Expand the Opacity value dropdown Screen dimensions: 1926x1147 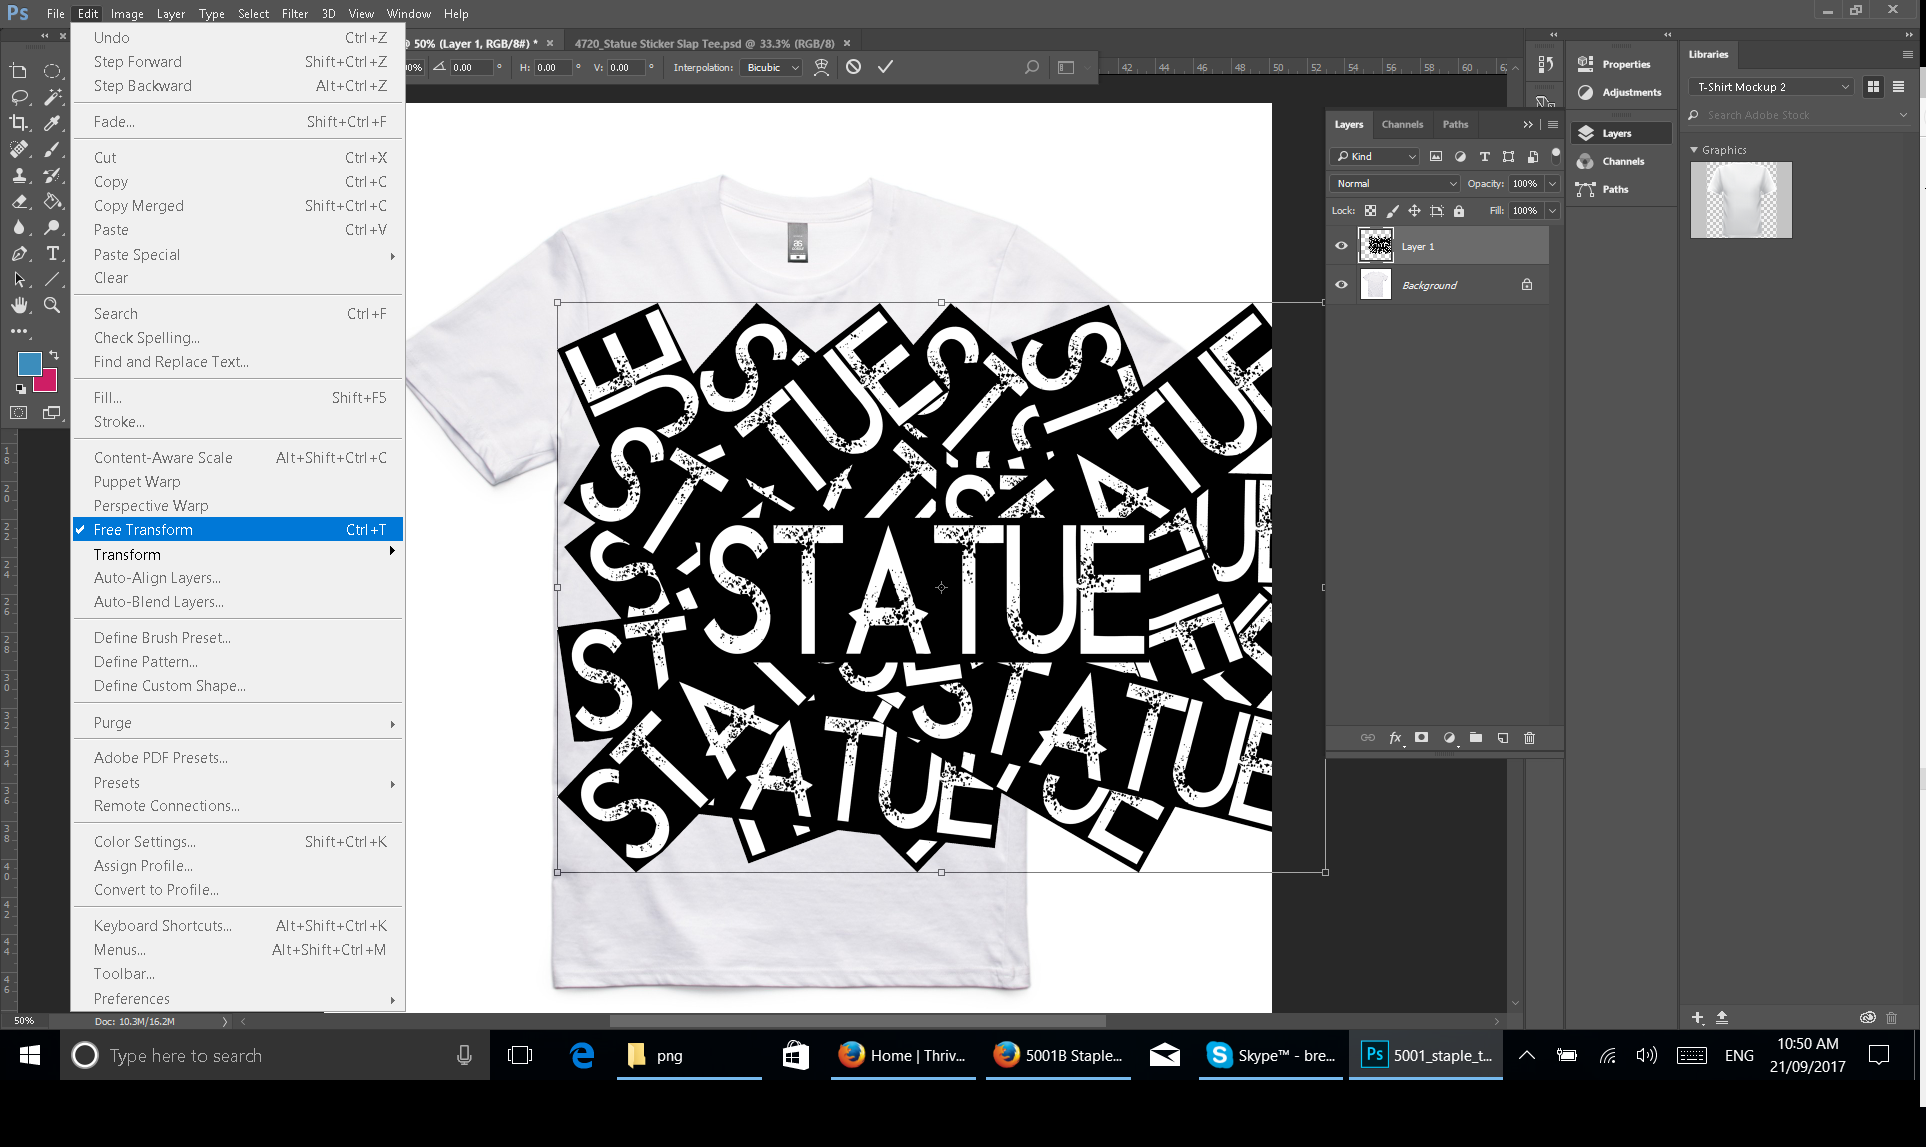click(x=1550, y=183)
